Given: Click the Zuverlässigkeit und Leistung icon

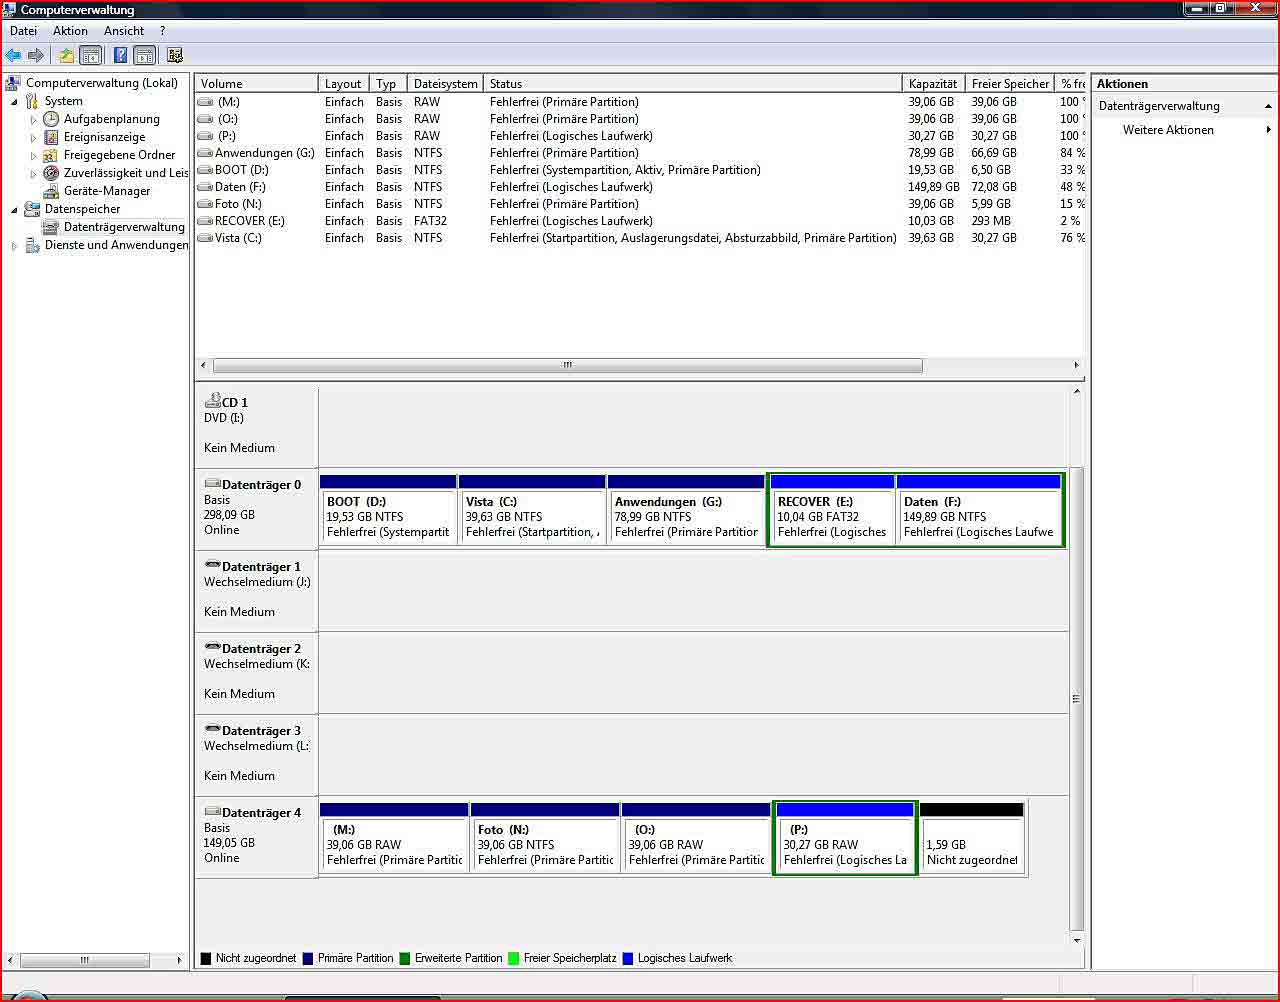Looking at the screenshot, I should (x=51, y=173).
